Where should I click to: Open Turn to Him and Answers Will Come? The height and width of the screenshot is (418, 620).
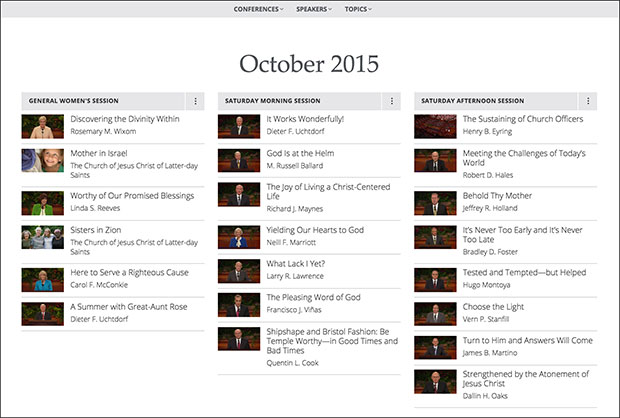[527, 340]
